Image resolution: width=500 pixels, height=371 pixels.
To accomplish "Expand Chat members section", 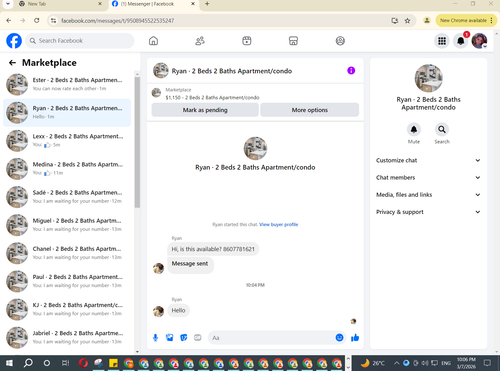I will pos(428,178).
